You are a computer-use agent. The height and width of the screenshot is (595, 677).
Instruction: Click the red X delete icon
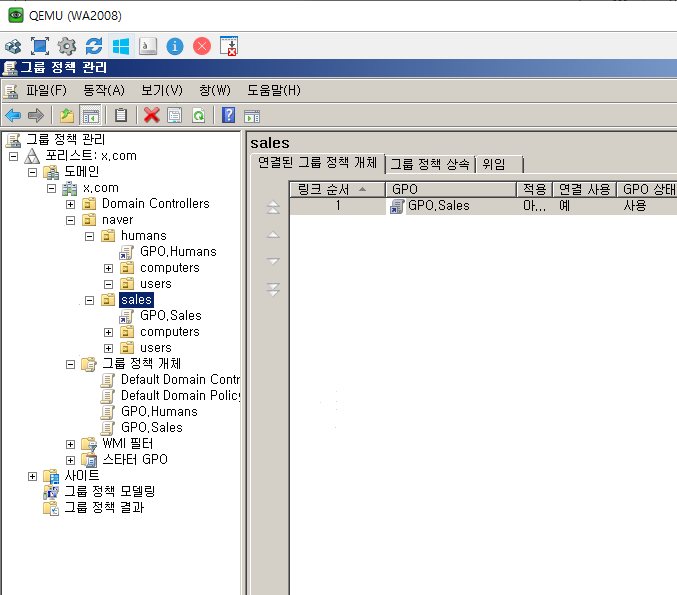click(x=152, y=115)
